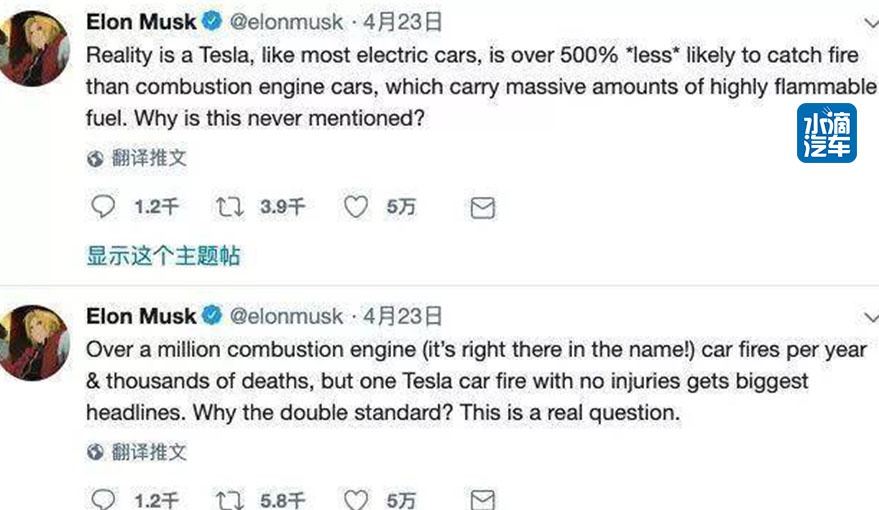Screen dimensions: 879x510
Task: Click envelope icon under second tweet
Action: (x=483, y=499)
